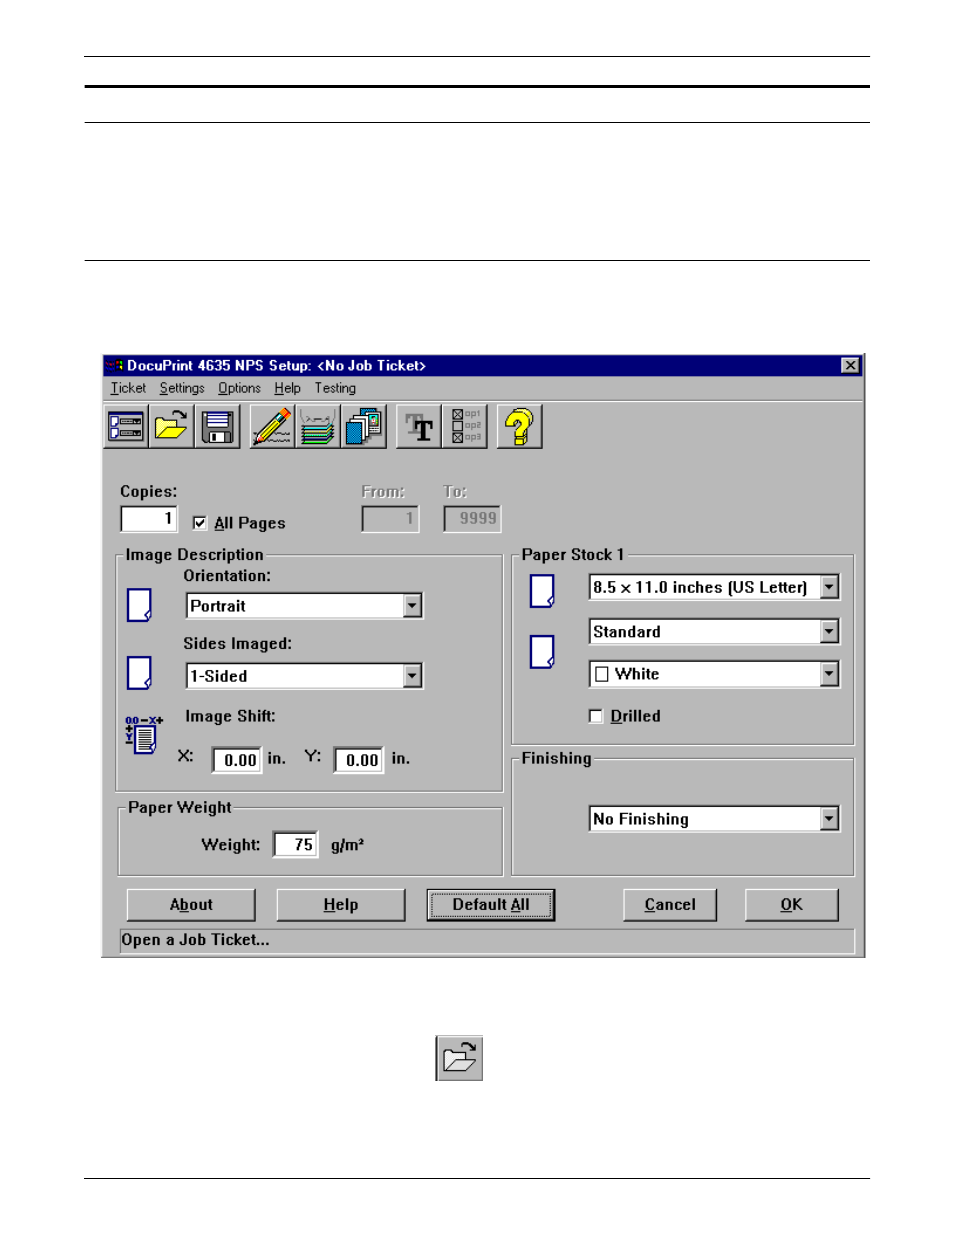Click the Default All button
The height and width of the screenshot is (1235, 954).
click(491, 905)
